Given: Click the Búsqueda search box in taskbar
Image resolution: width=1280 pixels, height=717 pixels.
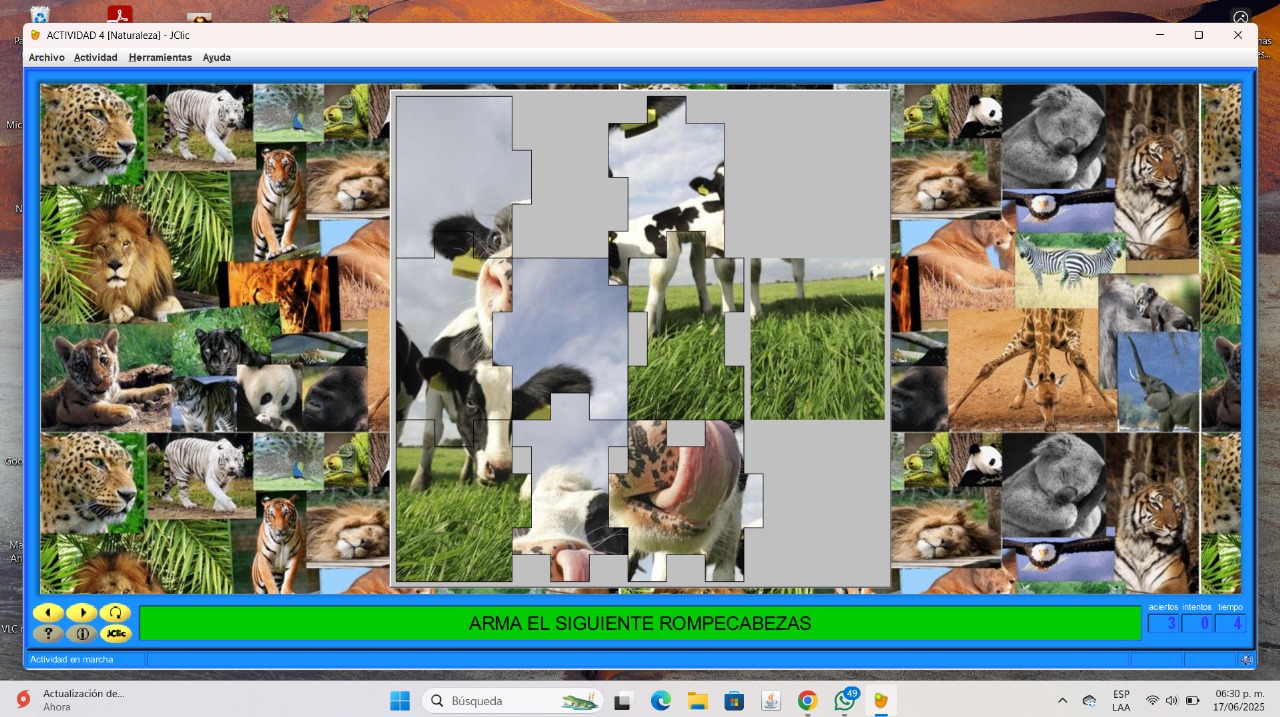Looking at the screenshot, I should coord(512,701).
